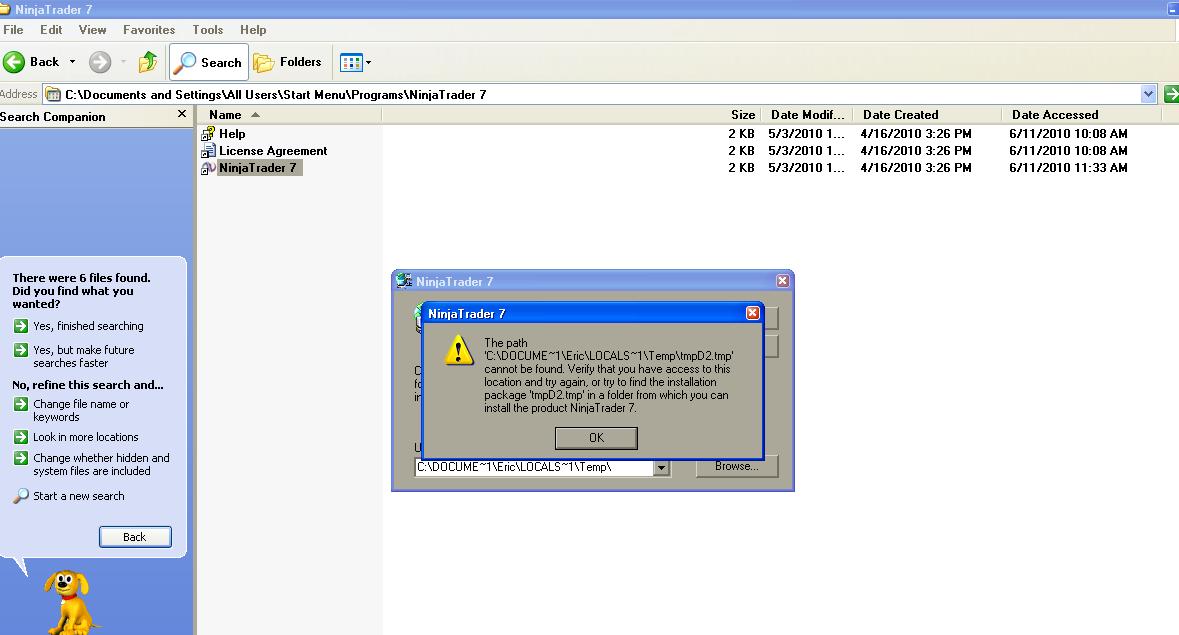
Task: Sort by the Name column header
Action: (x=289, y=115)
